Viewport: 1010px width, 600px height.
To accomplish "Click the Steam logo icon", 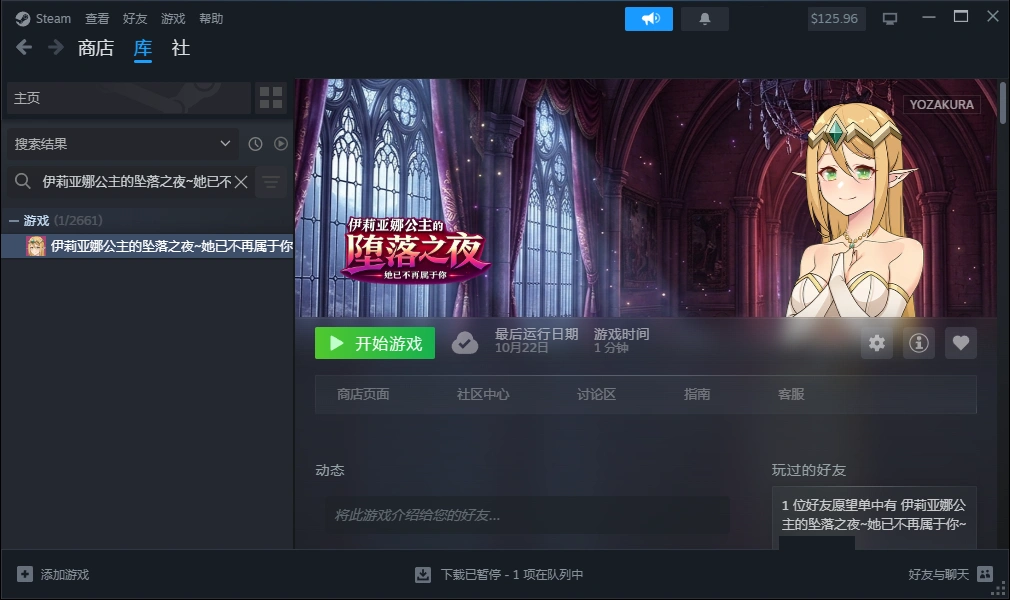I will [23, 19].
